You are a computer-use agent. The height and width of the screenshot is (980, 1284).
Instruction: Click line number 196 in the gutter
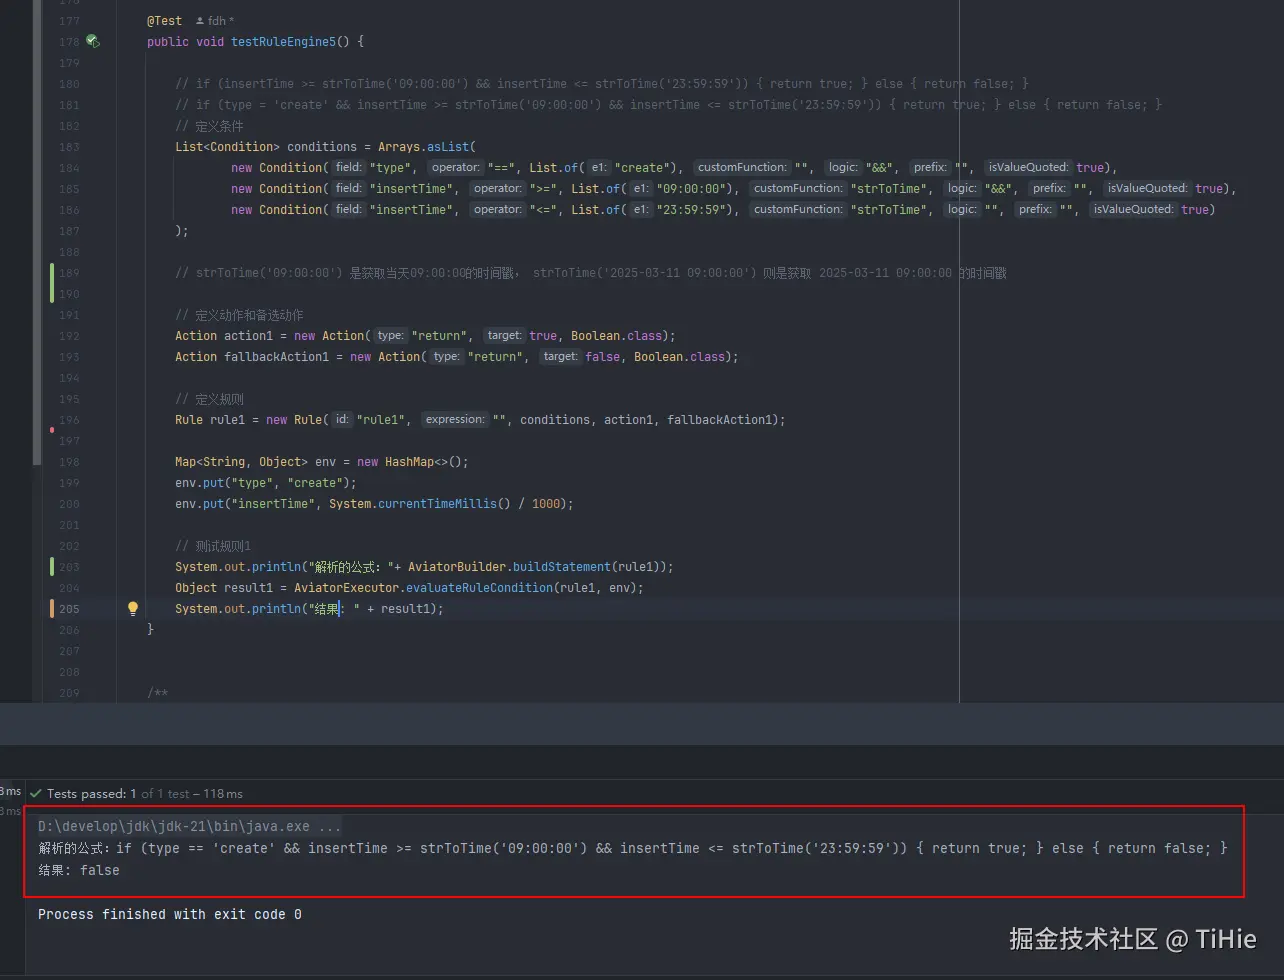click(69, 419)
